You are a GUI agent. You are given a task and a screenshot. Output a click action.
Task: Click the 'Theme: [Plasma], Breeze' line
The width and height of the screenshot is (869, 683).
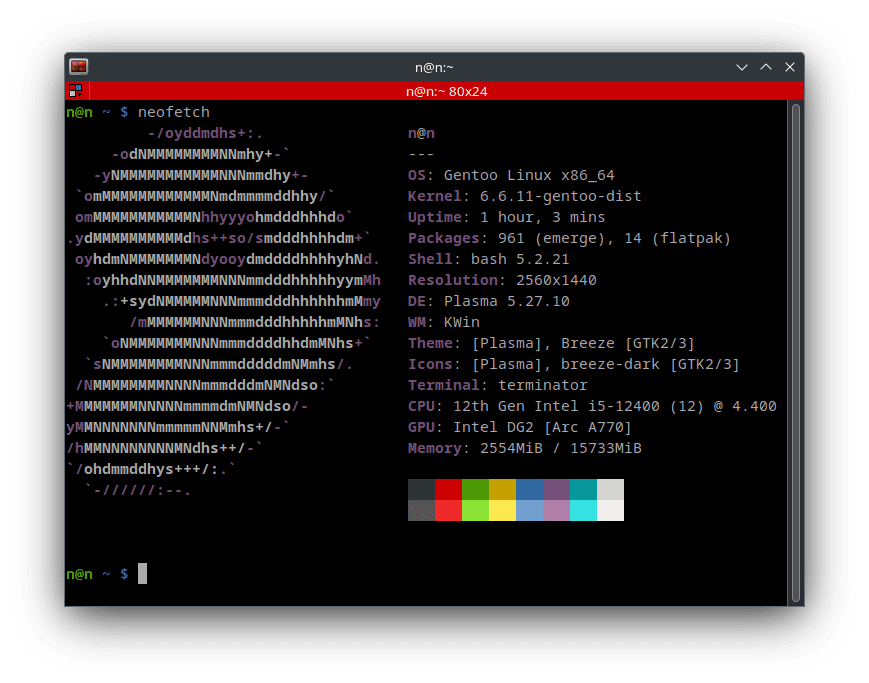pos(551,343)
